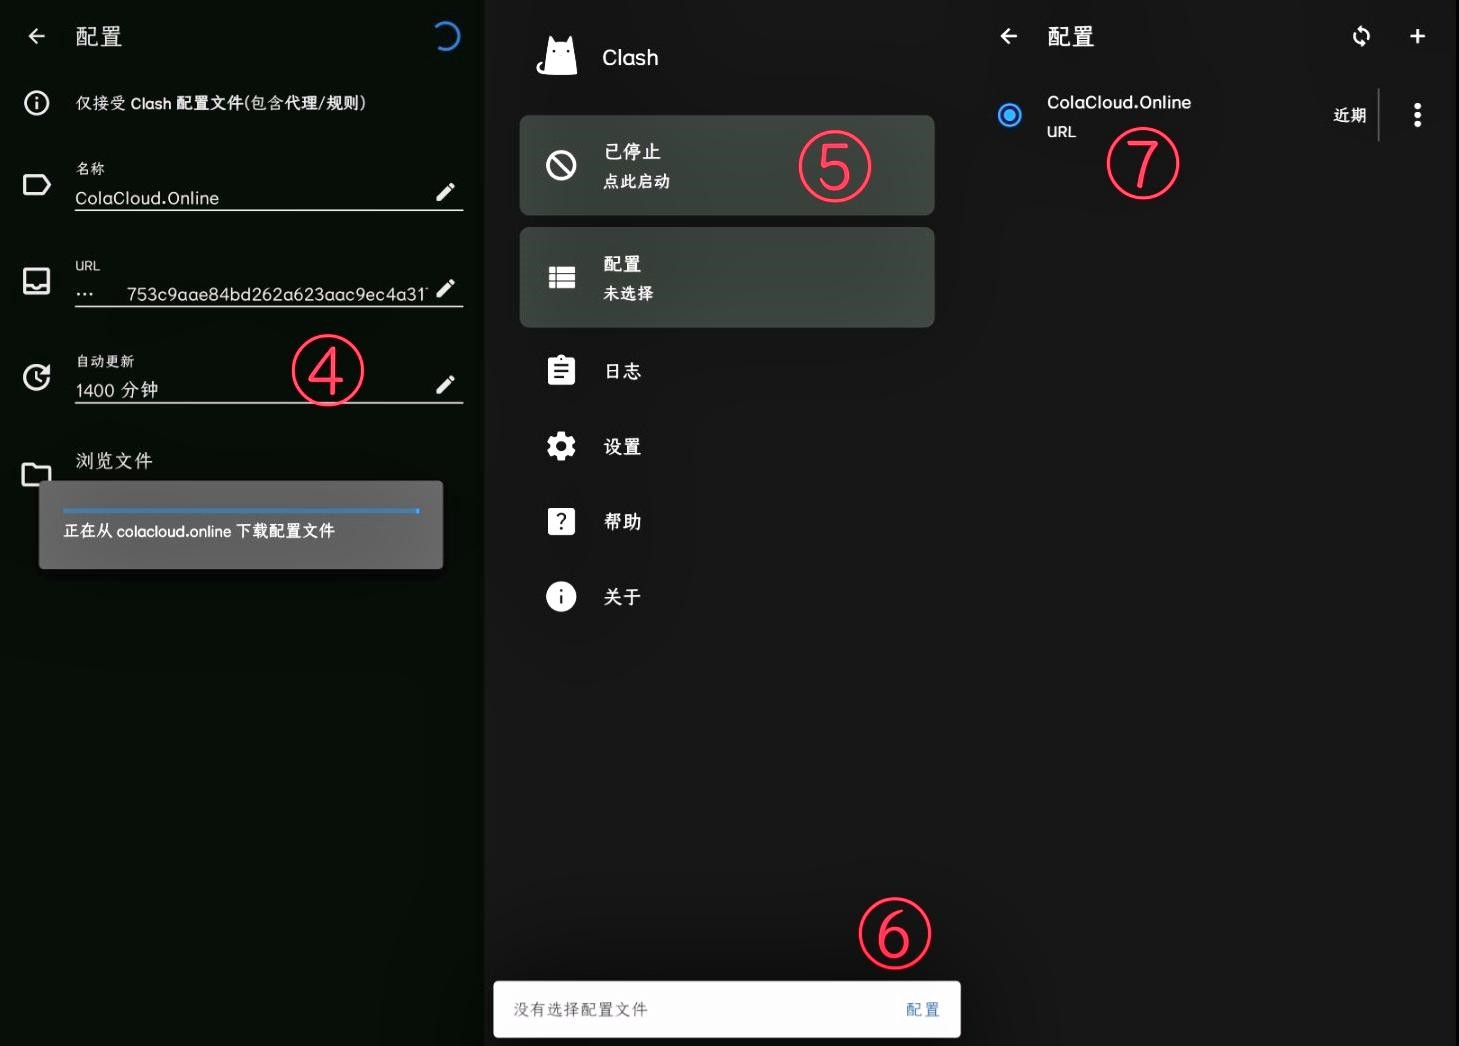This screenshot has width=1459, height=1046.
Task: Select the ColaCloud.Online radio button
Action: (x=1010, y=115)
